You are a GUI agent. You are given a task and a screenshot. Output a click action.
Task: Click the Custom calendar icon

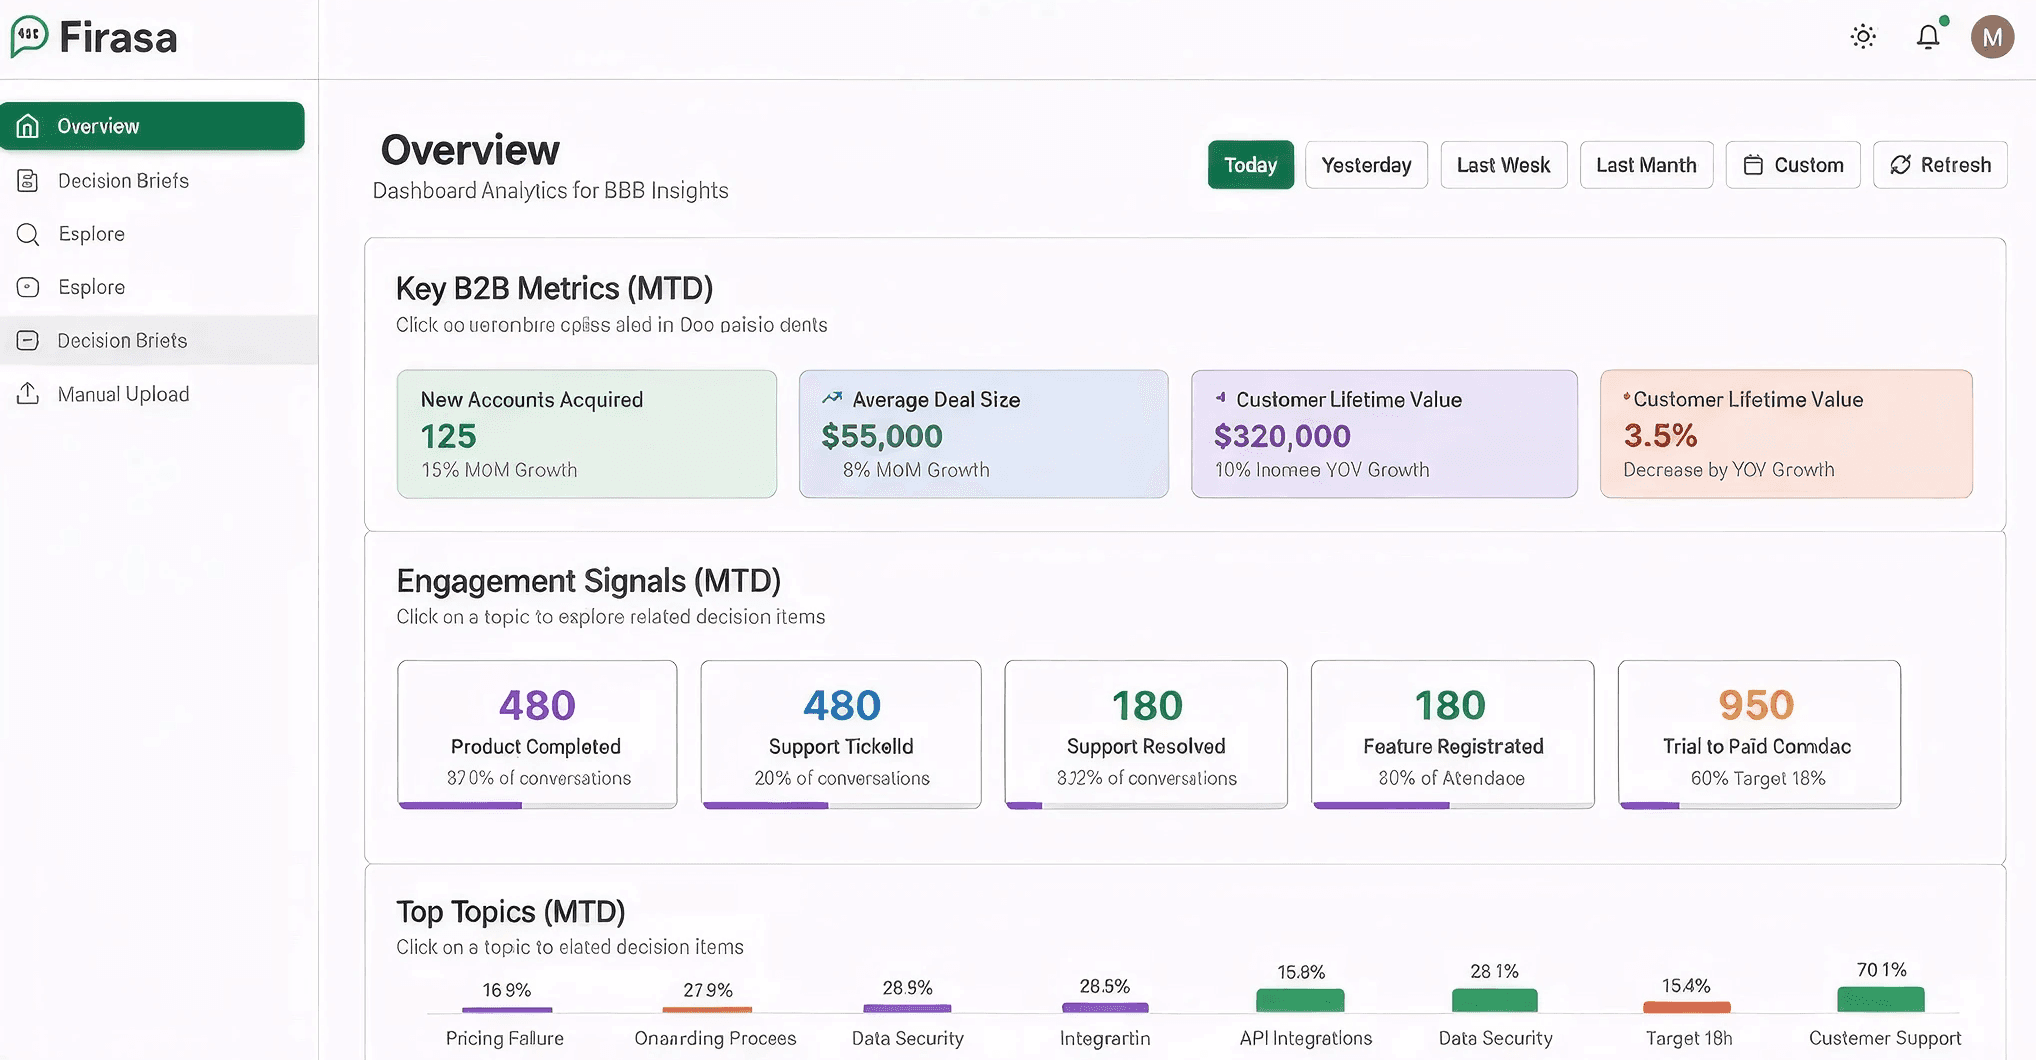point(1753,165)
